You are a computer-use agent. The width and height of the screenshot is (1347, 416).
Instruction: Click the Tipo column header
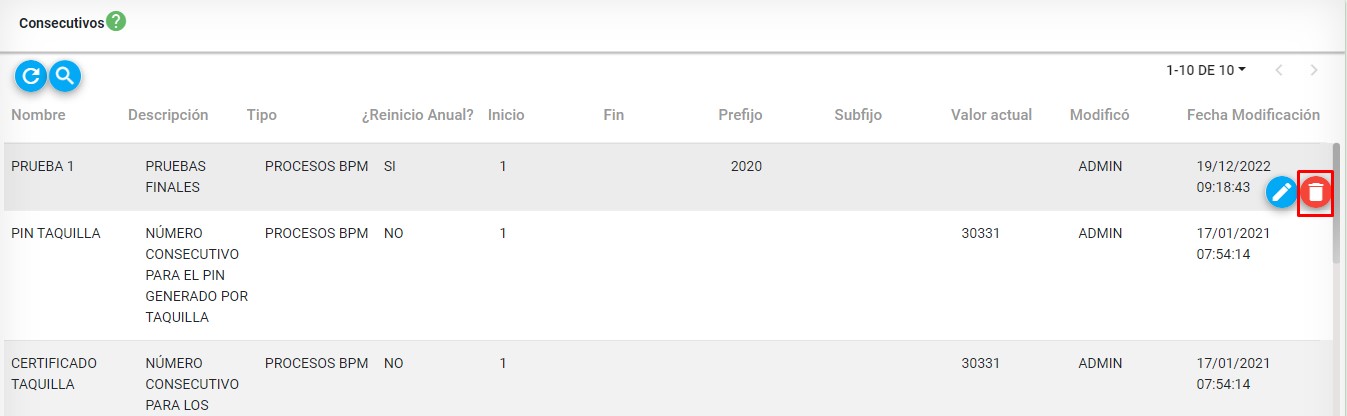pyautogui.click(x=262, y=115)
